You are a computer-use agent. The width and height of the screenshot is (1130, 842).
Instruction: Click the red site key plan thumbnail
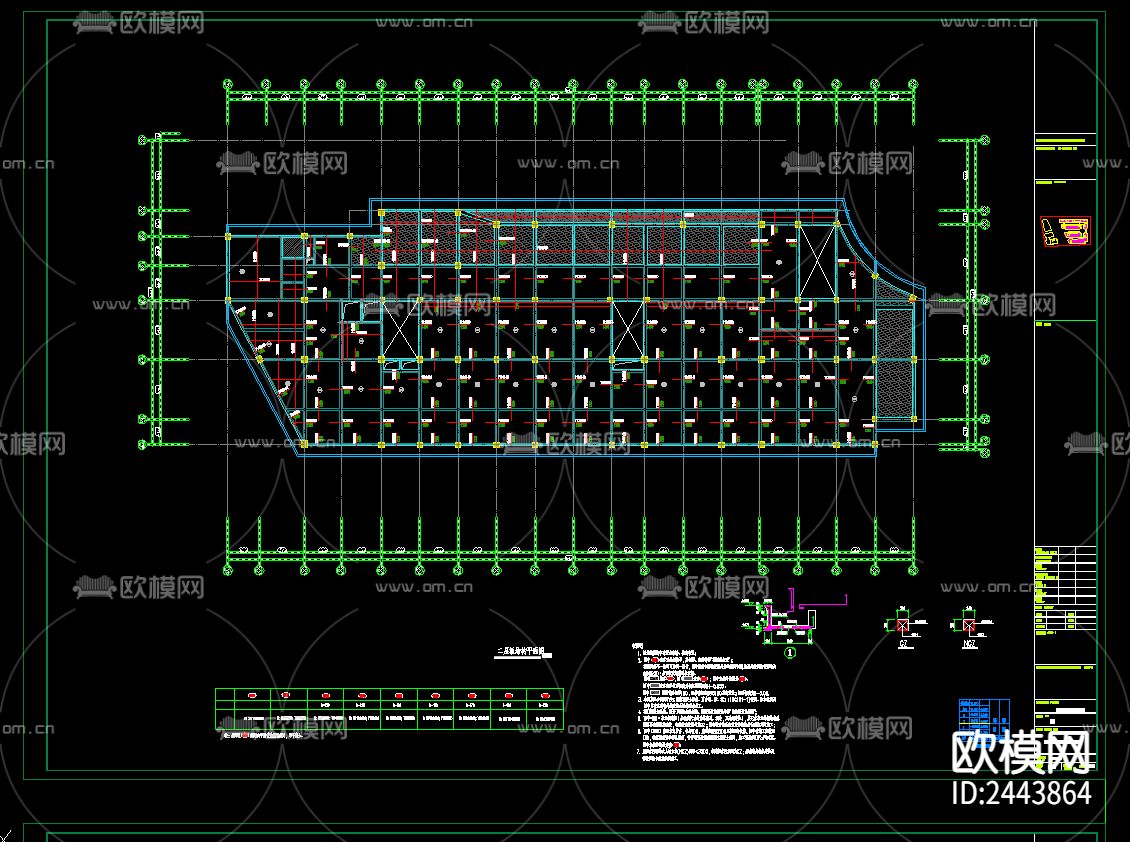1065,231
